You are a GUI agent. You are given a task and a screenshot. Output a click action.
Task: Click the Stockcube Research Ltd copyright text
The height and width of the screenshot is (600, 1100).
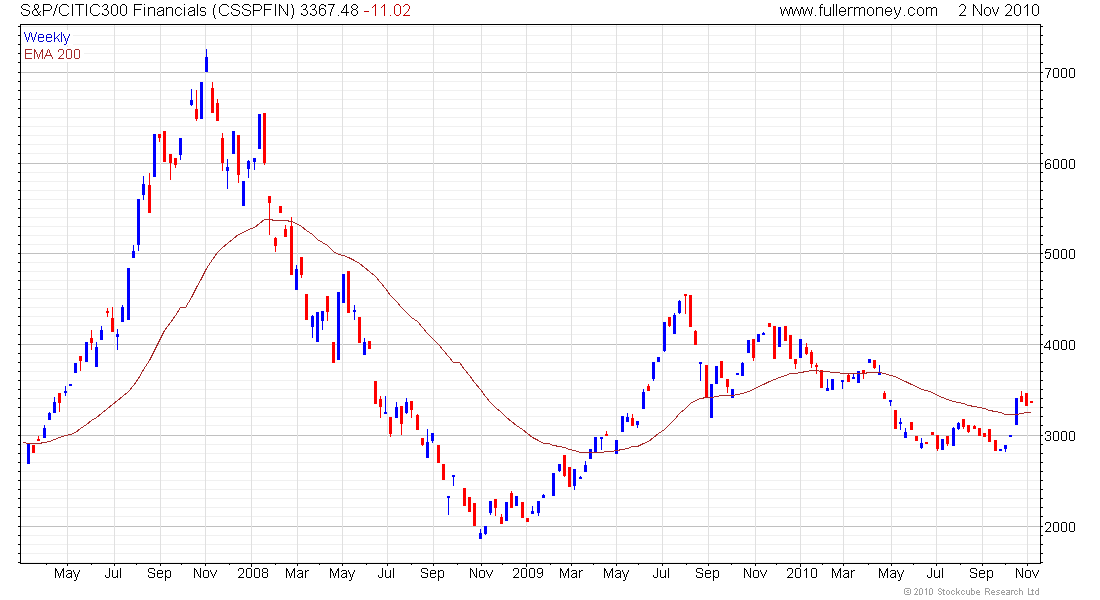(x=971, y=592)
